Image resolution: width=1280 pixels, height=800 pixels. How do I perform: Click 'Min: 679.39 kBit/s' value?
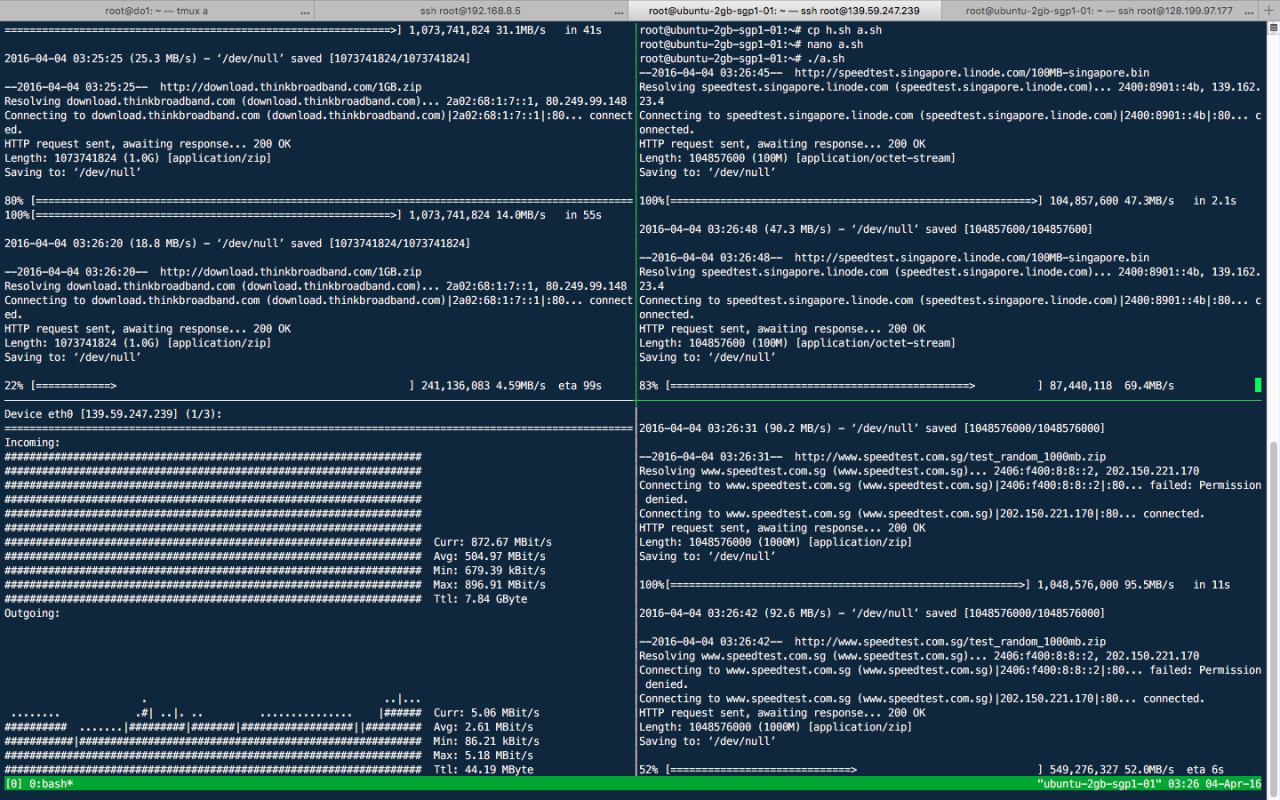pyautogui.click(x=490, y=570)
